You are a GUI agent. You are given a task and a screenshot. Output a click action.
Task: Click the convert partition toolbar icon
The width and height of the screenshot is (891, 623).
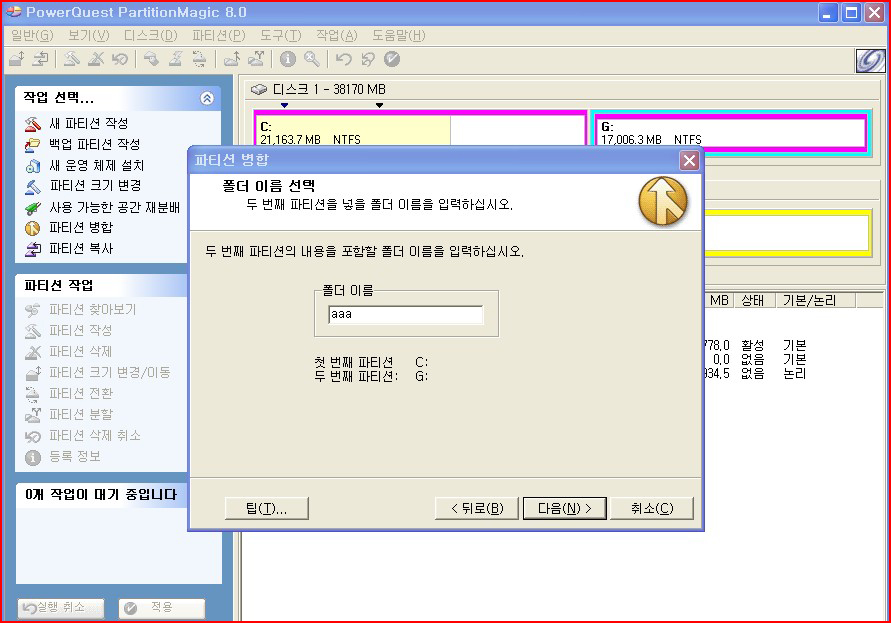199,59
